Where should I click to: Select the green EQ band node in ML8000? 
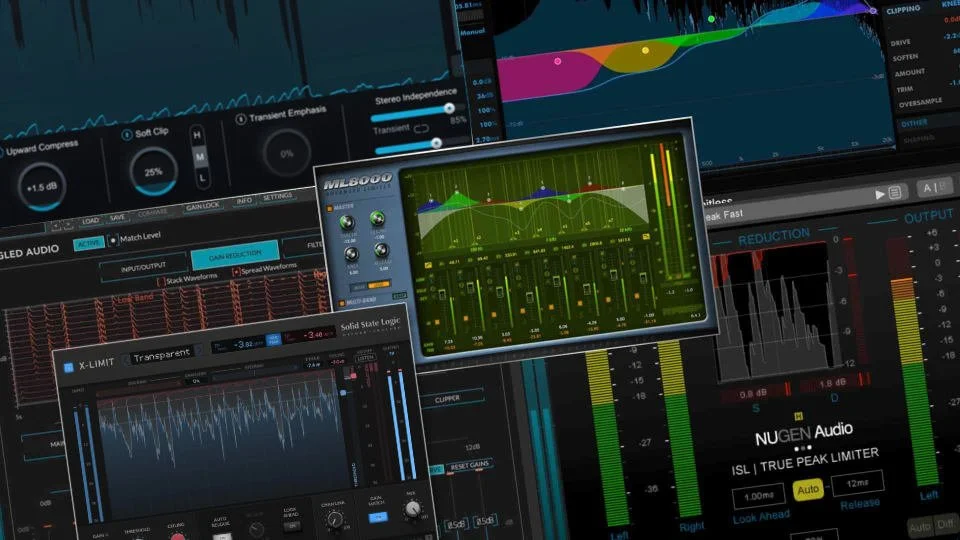click(456, 193)
